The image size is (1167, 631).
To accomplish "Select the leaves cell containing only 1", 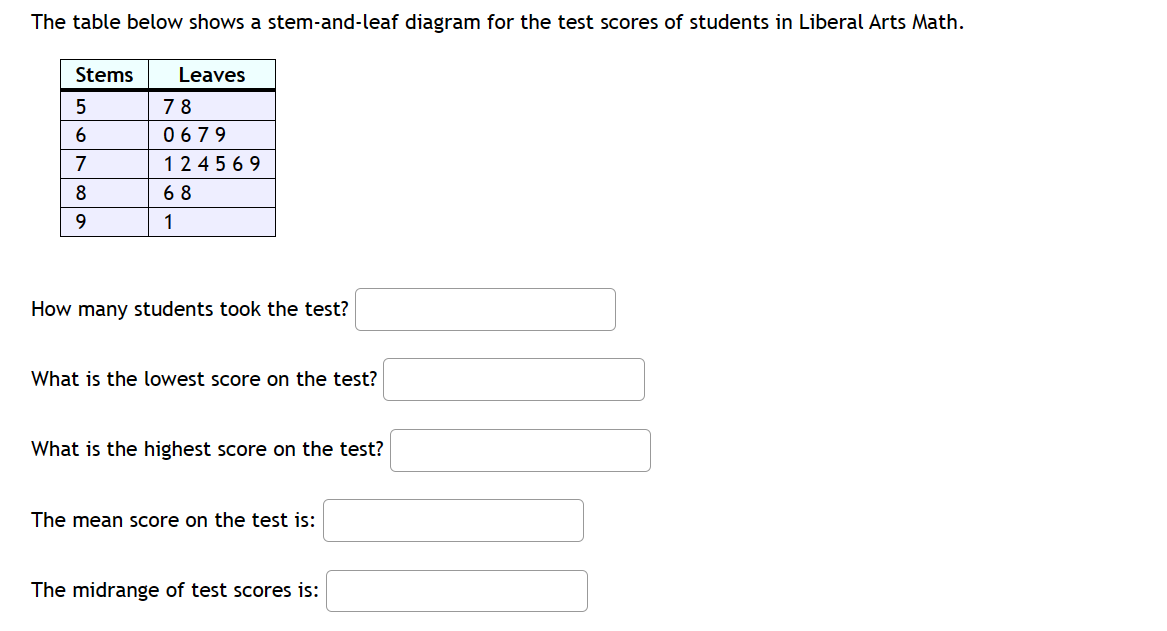I will coord(166,221).
